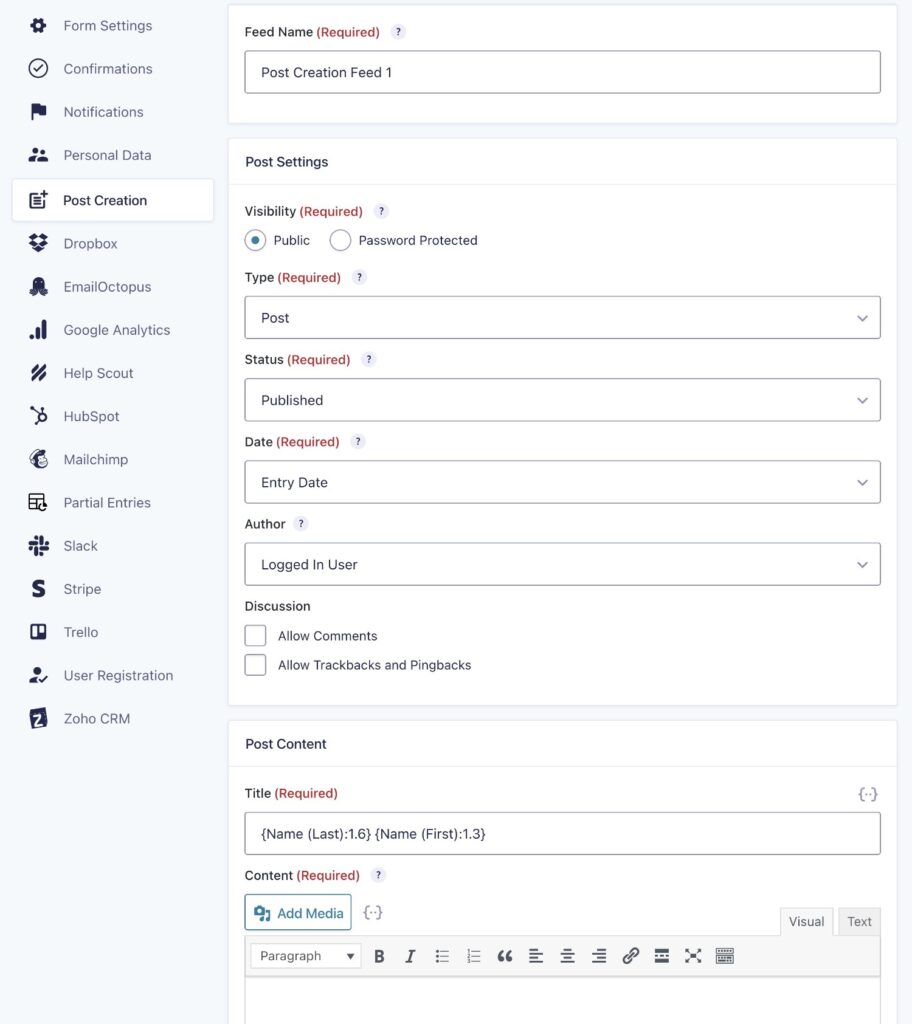Click the Dropbox logo icon

point(39,243)
